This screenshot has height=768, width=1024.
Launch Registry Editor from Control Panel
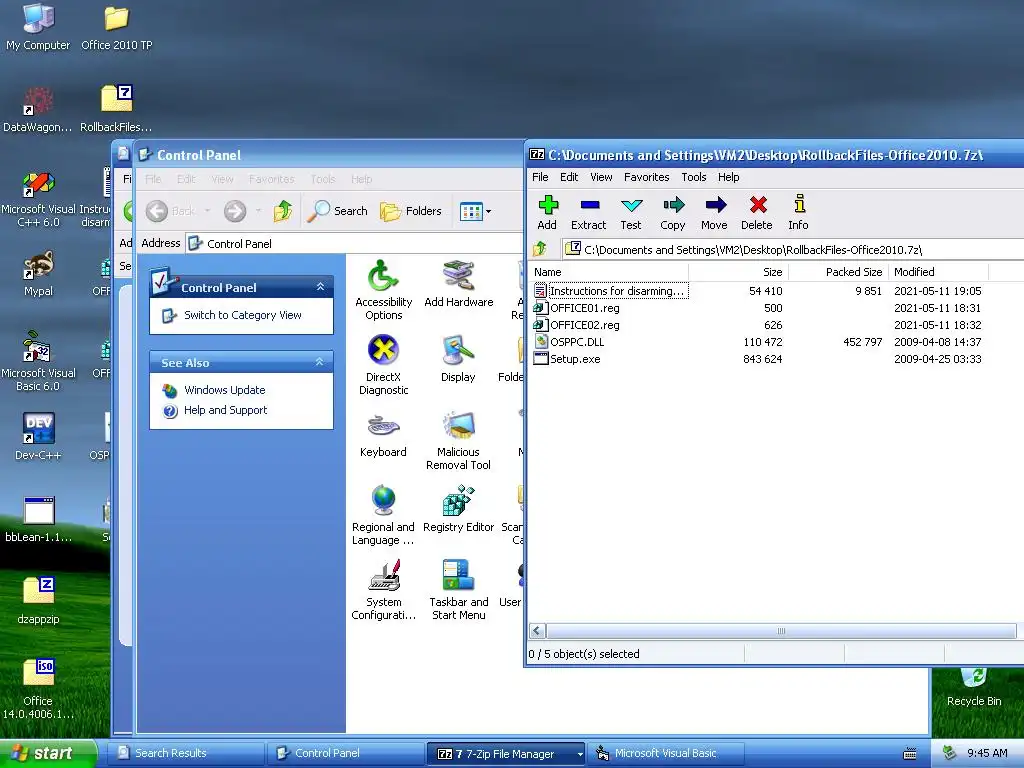[458, 508]
